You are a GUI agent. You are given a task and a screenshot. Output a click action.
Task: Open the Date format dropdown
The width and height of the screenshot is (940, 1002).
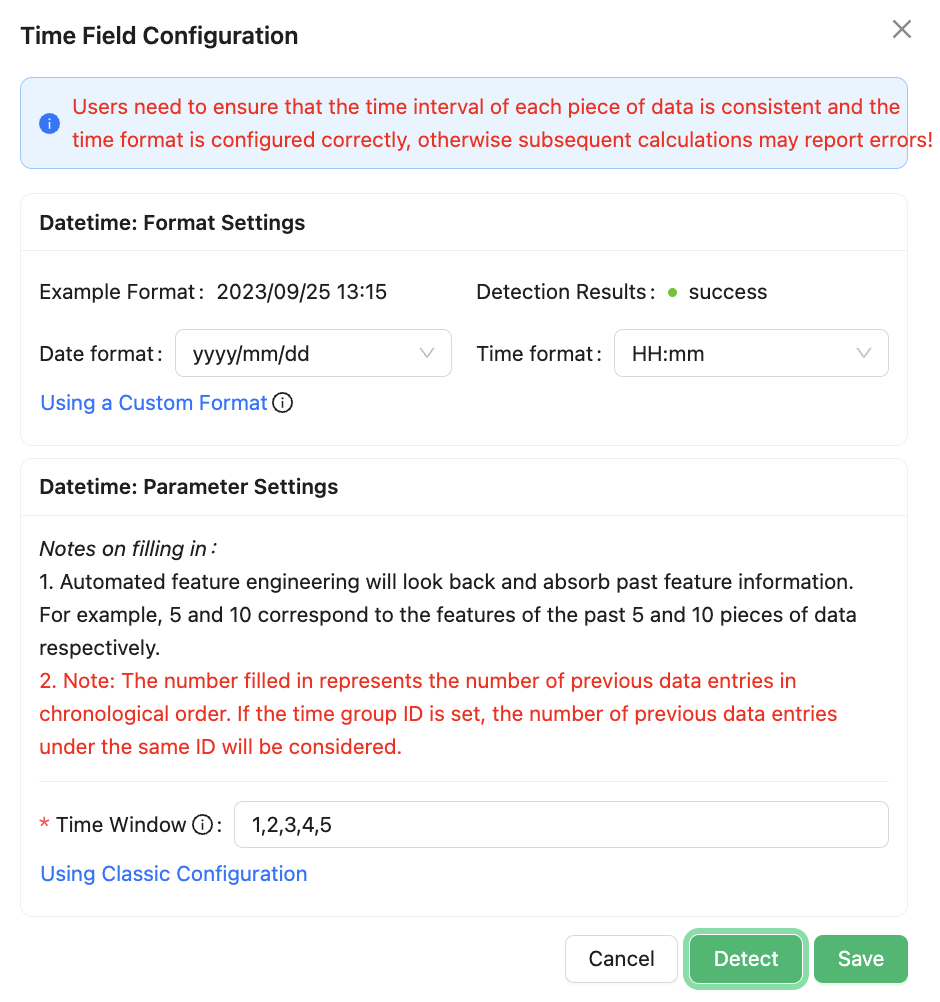click(313, 353)
